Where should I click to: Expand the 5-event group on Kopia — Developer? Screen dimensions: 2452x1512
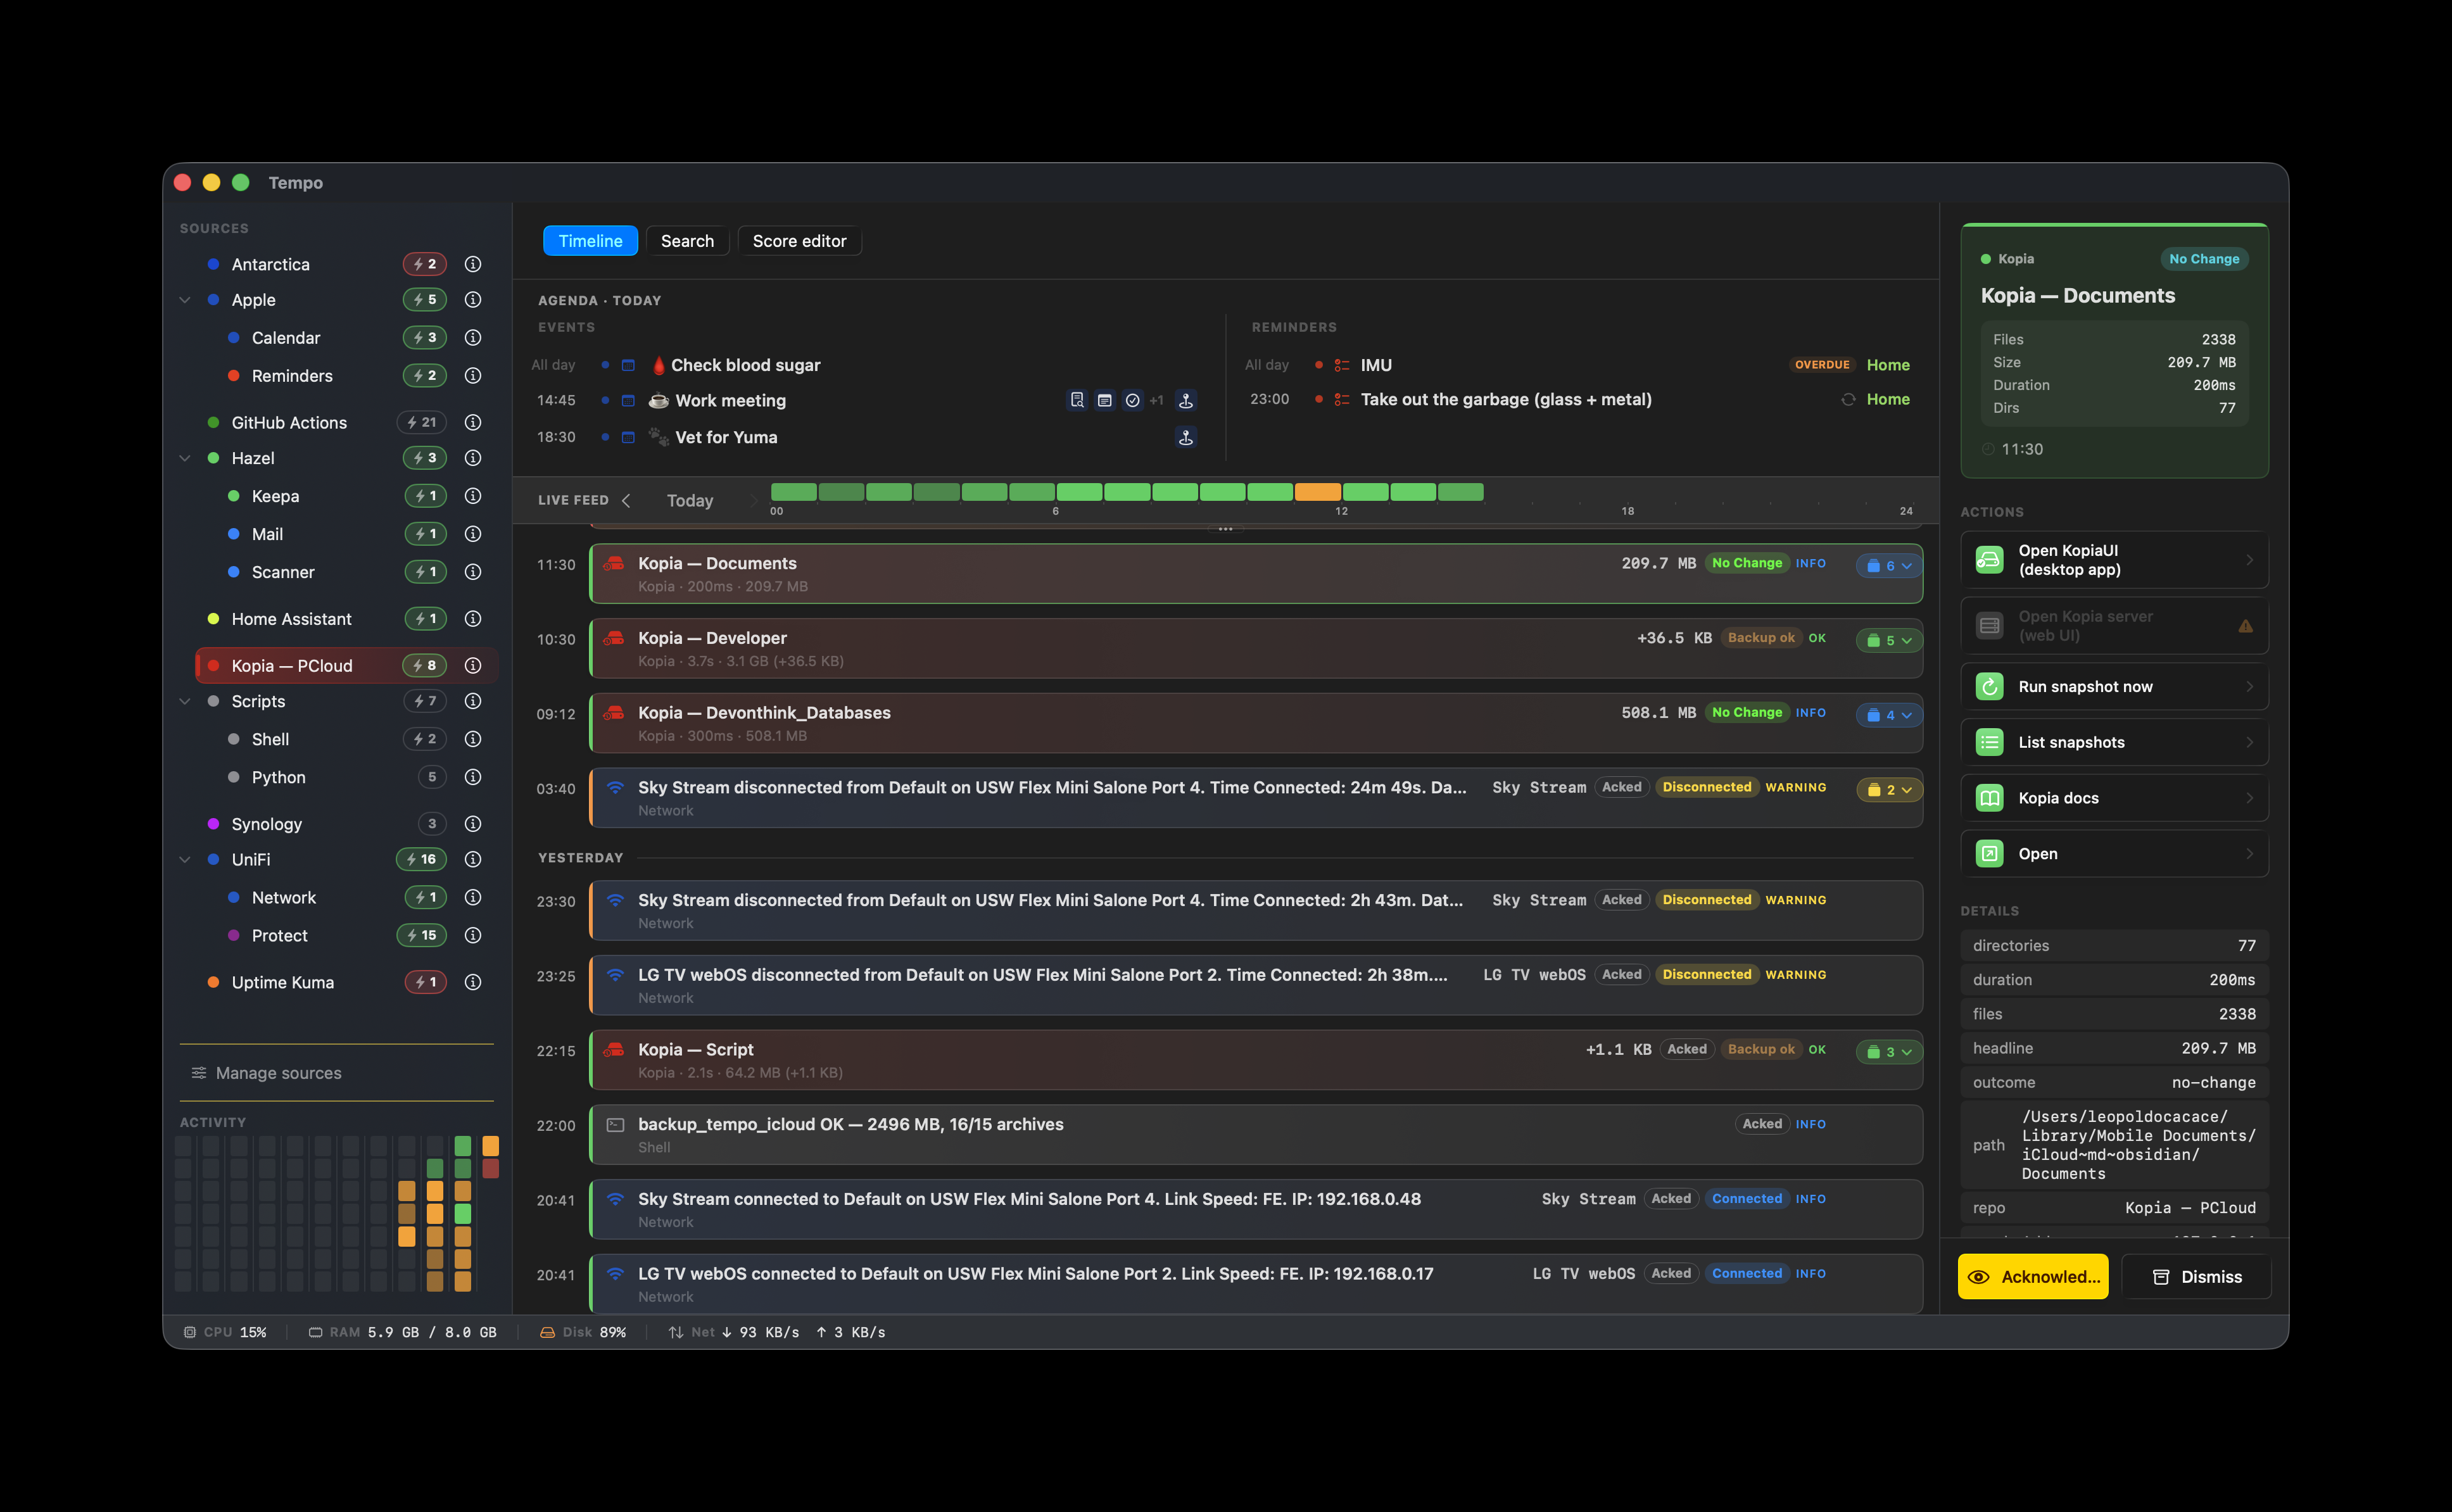pos(1889,640)
